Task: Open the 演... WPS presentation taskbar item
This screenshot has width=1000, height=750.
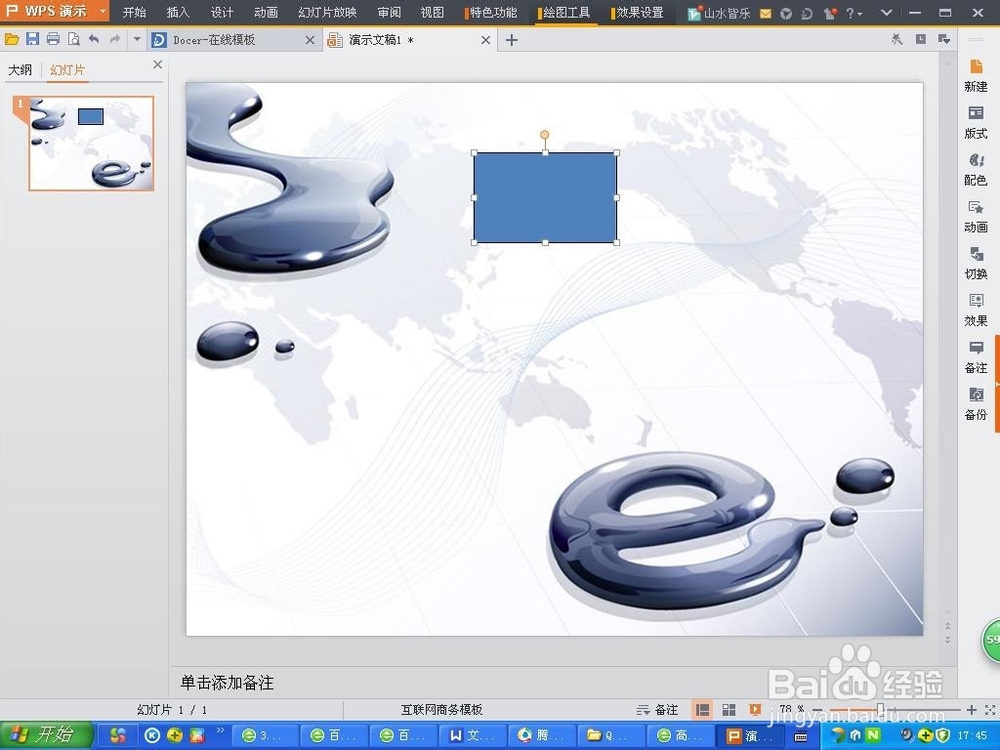Action: click(x=751, y=735)
